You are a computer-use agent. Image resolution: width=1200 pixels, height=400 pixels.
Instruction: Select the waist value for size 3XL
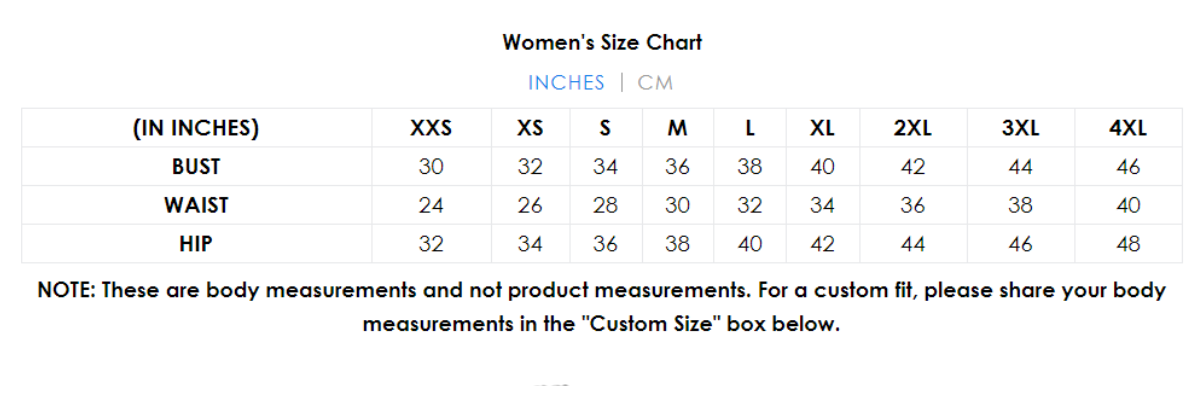(1020, 206)
